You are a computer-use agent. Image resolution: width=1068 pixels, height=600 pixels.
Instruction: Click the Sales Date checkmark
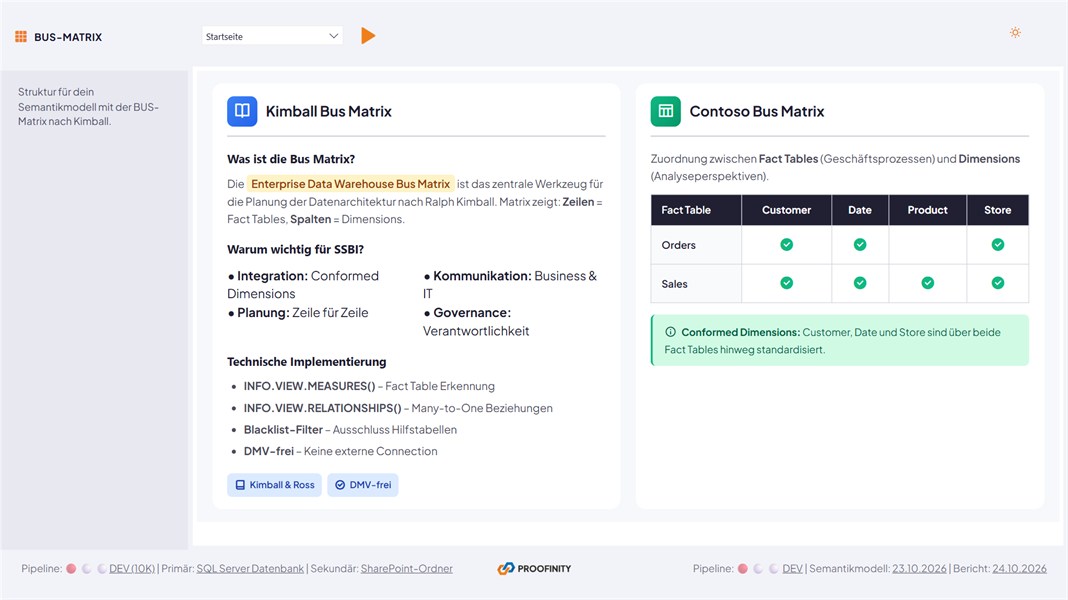pos(860,283)
